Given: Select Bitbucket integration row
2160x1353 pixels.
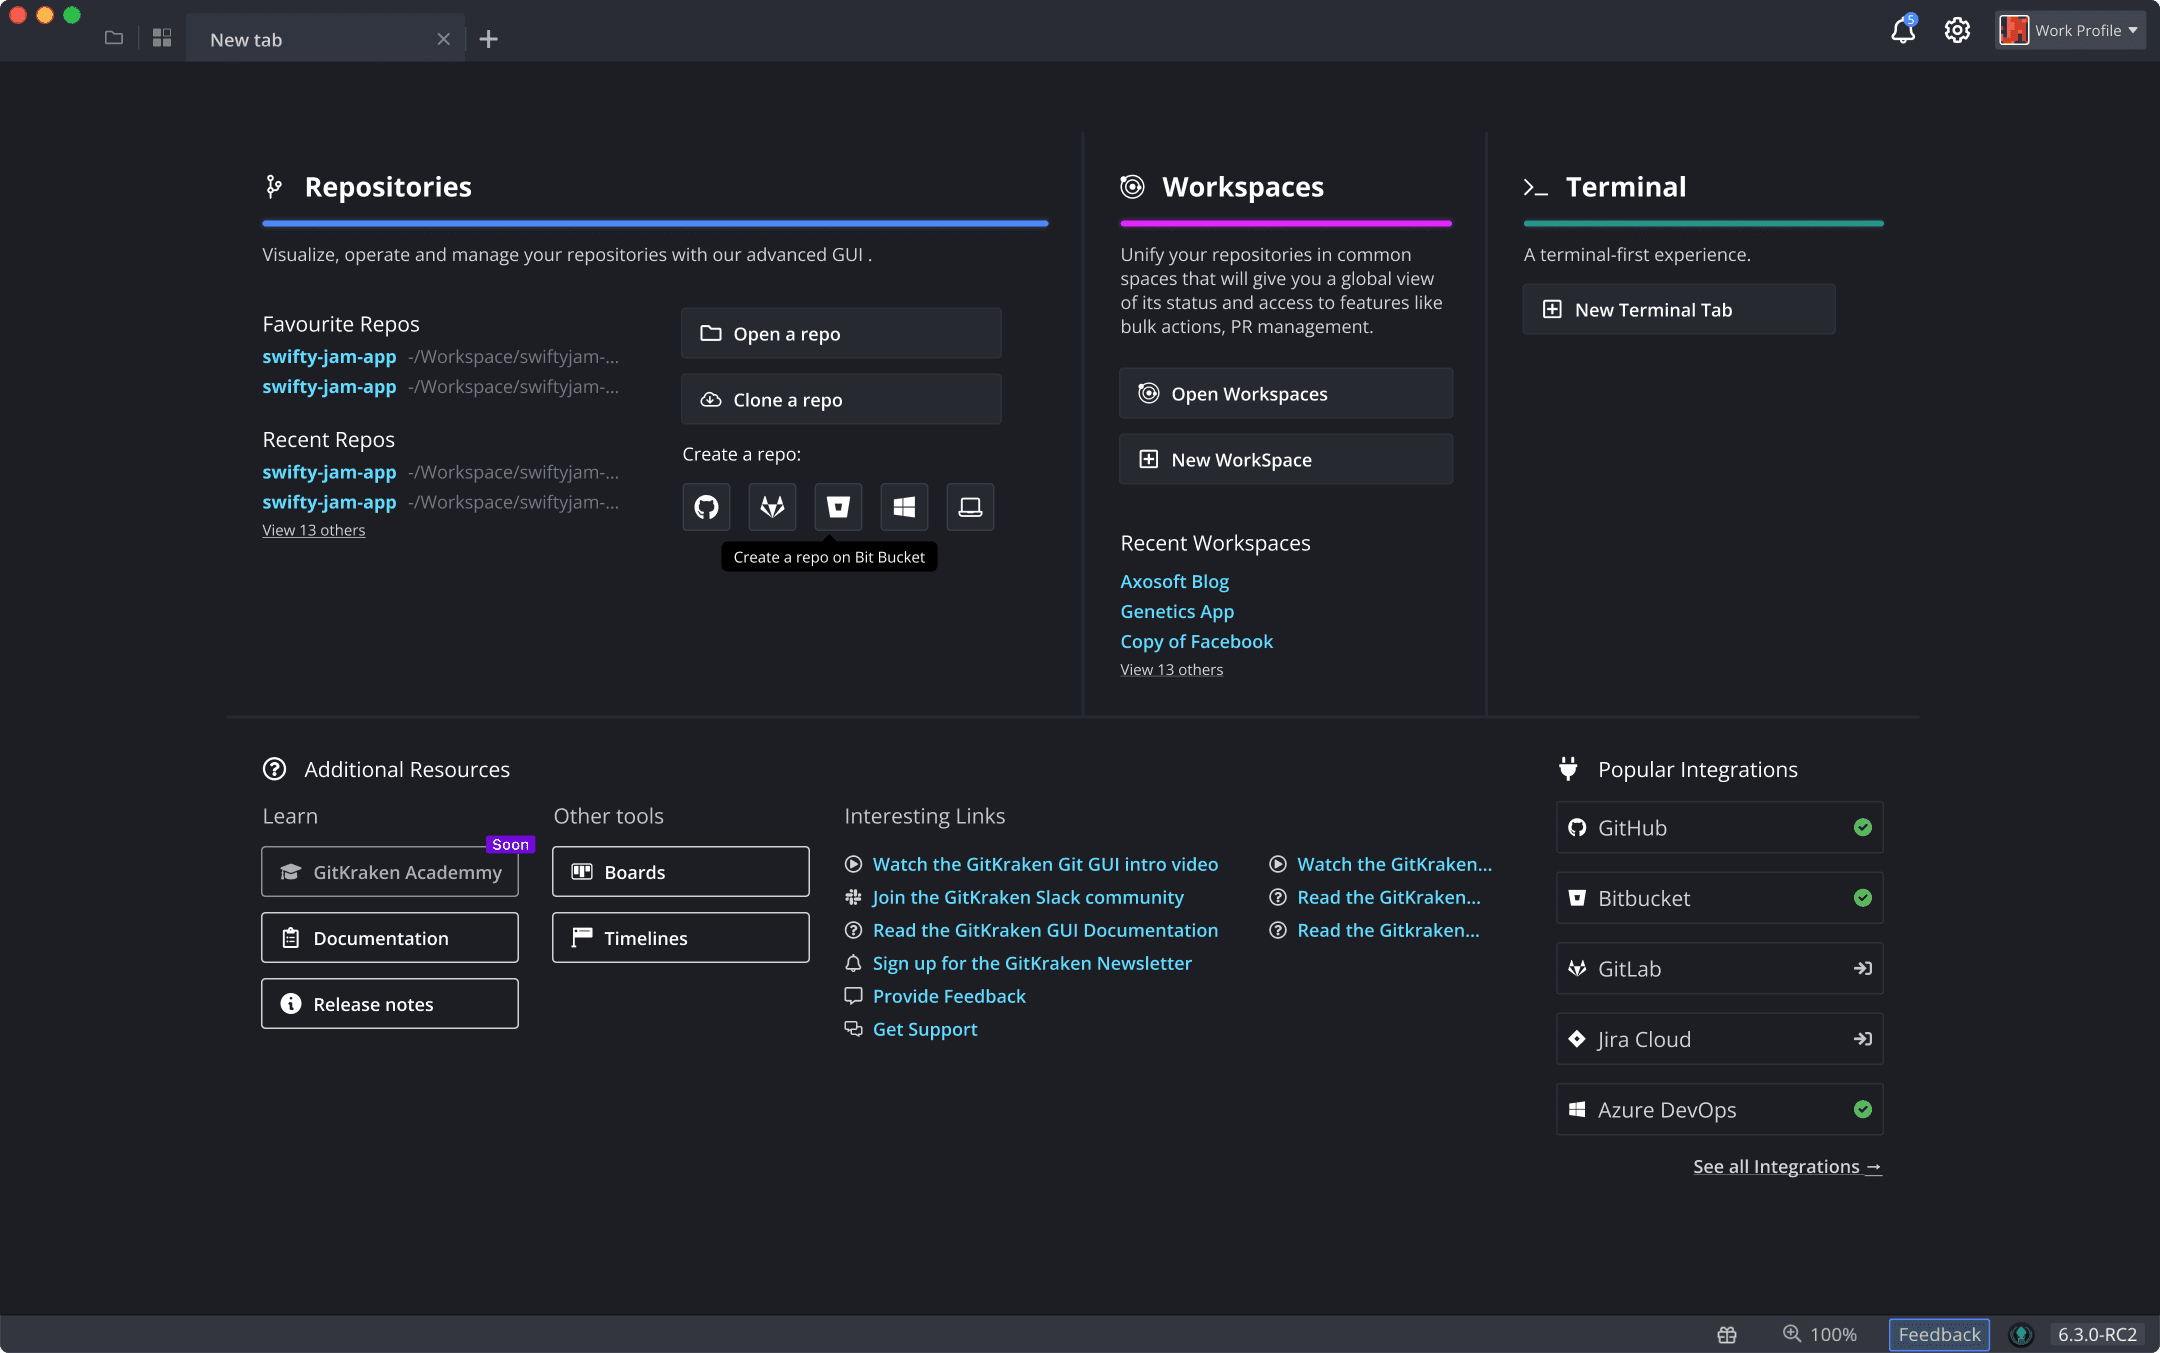Looking at the screenshot, I should (1720, 898).
